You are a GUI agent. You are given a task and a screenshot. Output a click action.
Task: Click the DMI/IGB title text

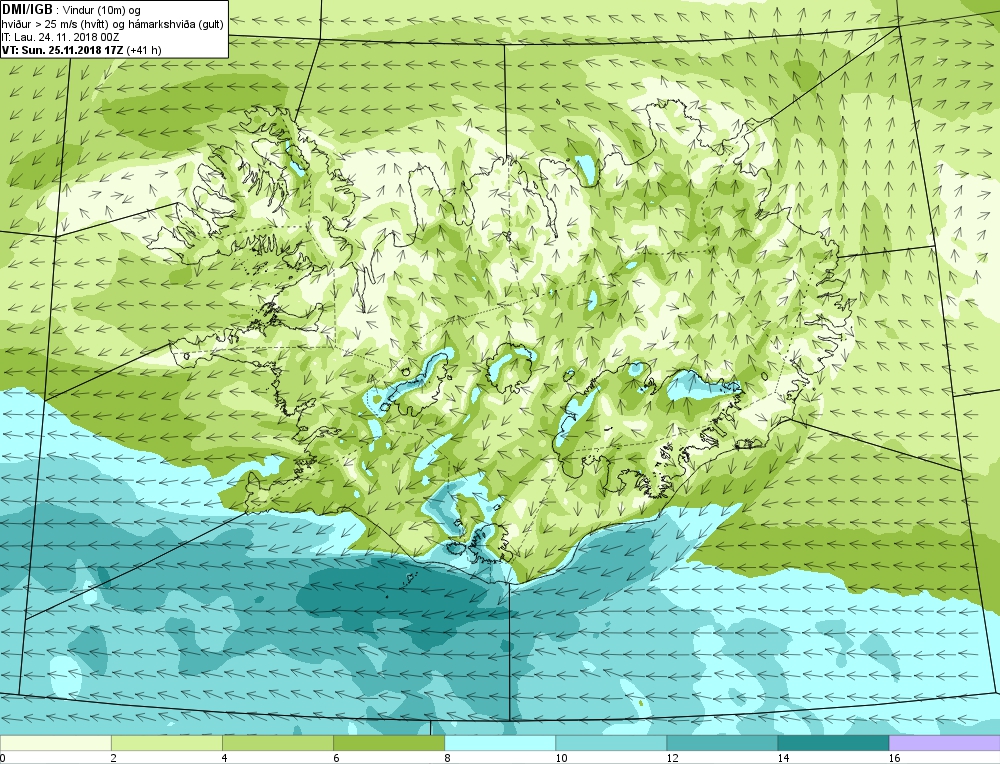coord(27,10)
